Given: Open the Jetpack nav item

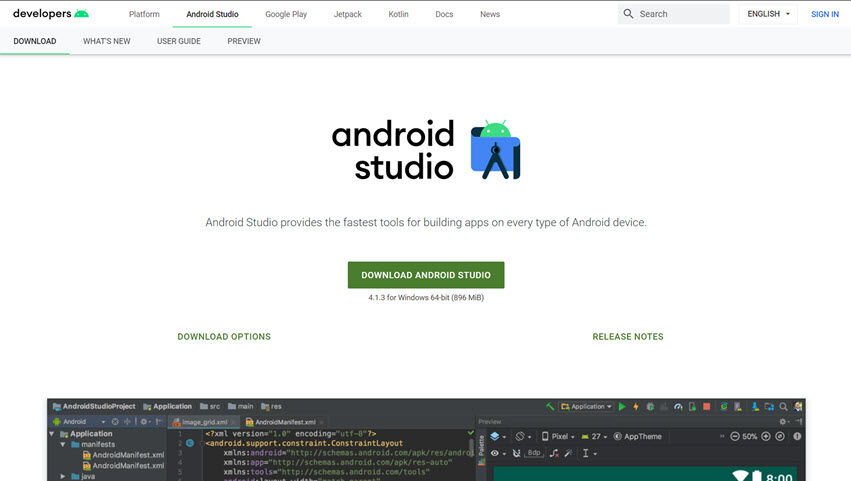Looking at the screenshot, I should click(347, 14).
